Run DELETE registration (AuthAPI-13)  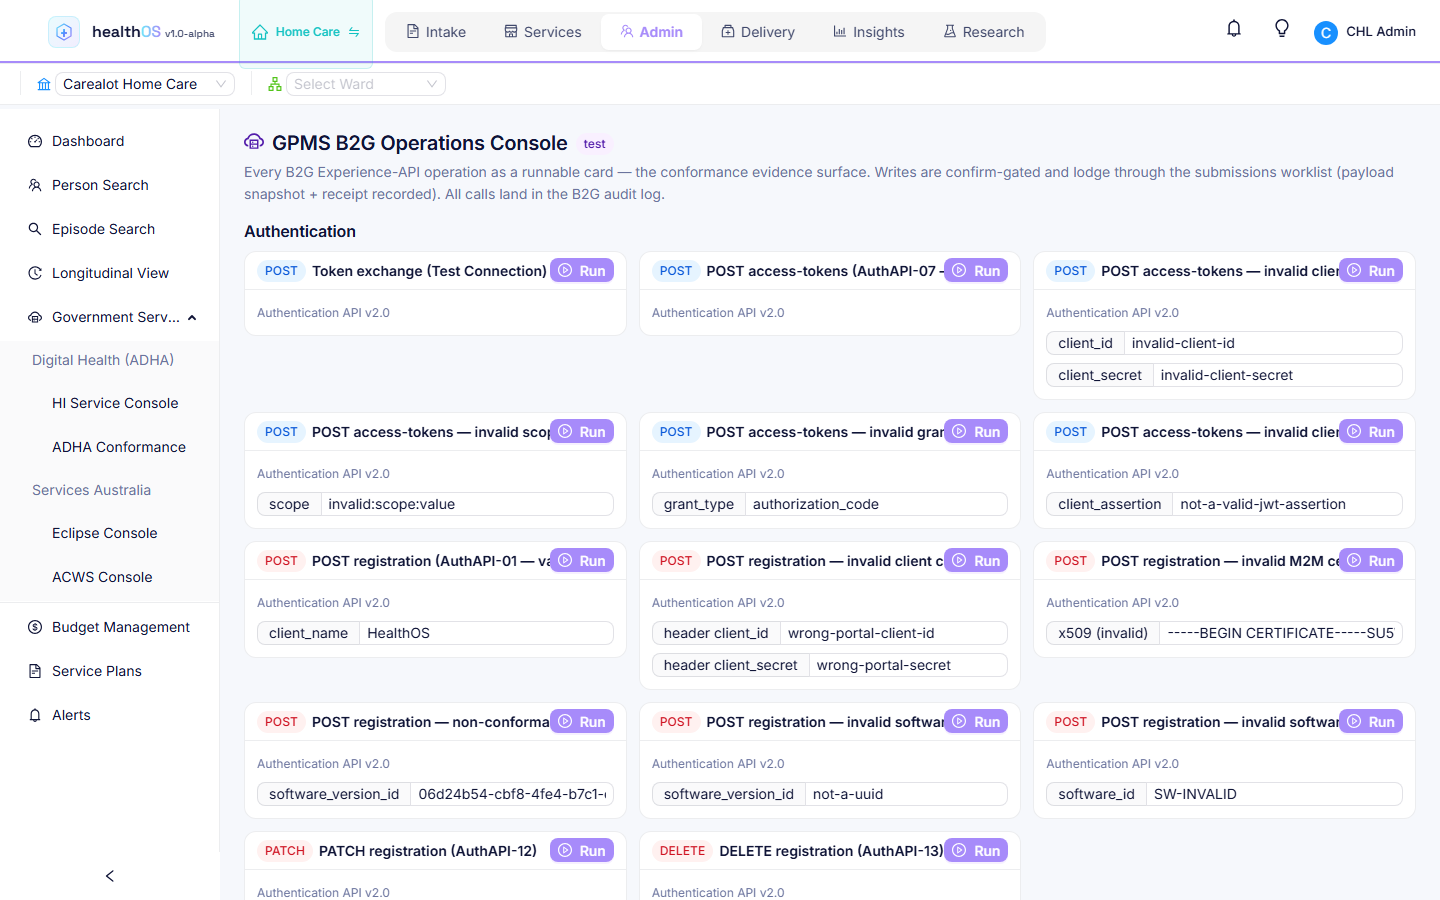pos(976,851)
